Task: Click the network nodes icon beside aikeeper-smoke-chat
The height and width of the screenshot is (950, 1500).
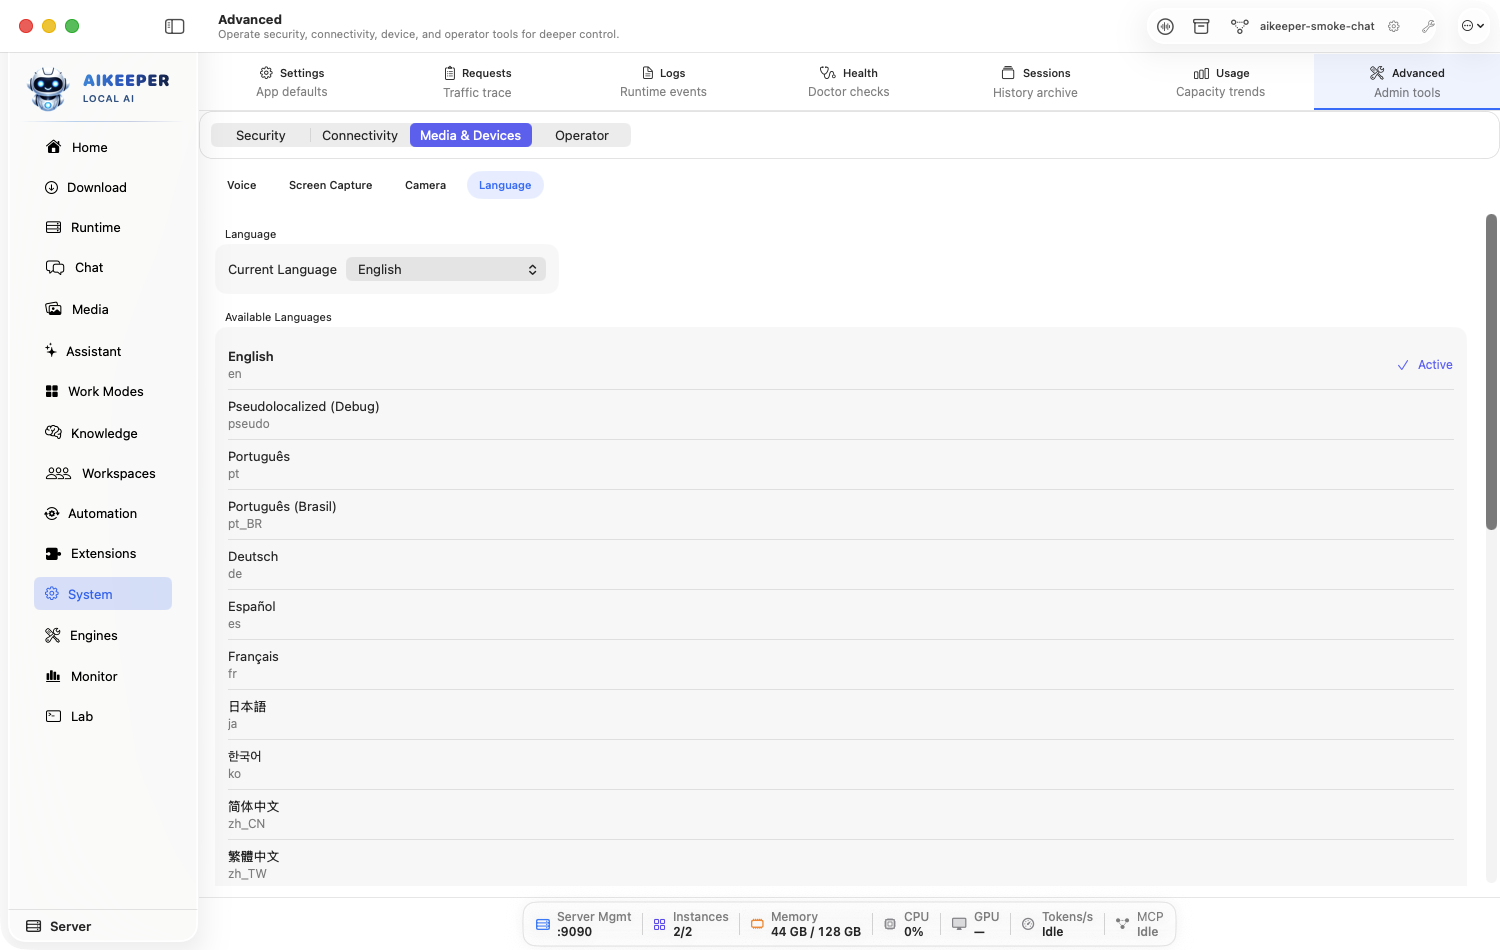Action: (1239, 26)
